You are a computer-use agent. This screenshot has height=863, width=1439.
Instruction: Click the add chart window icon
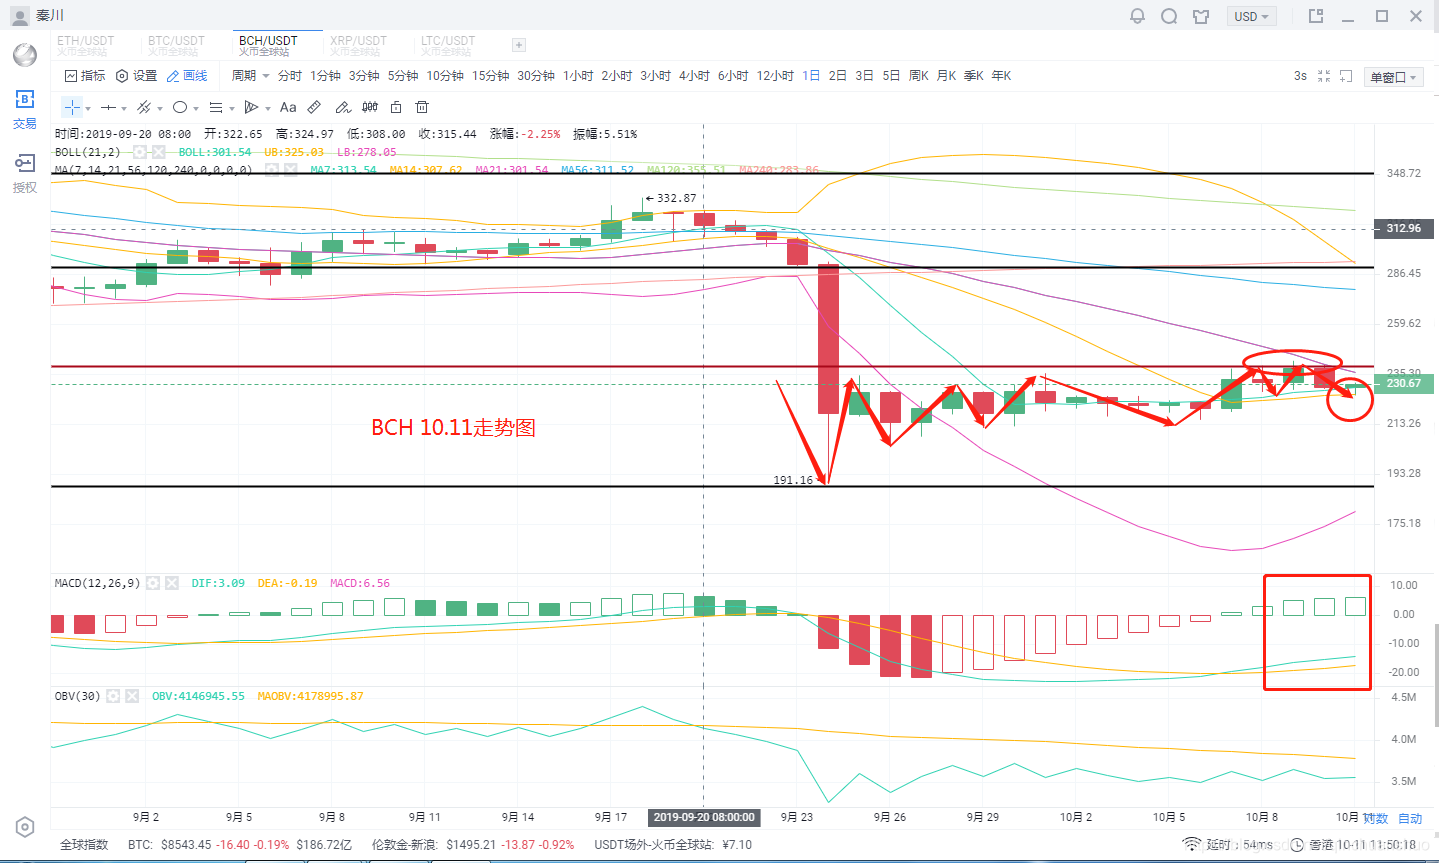[x=1346, y=76]
